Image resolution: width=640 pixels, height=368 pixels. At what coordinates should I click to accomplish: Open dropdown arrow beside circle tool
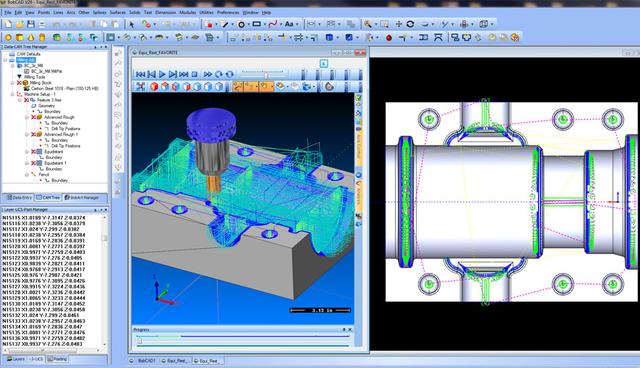click(248, 24)
